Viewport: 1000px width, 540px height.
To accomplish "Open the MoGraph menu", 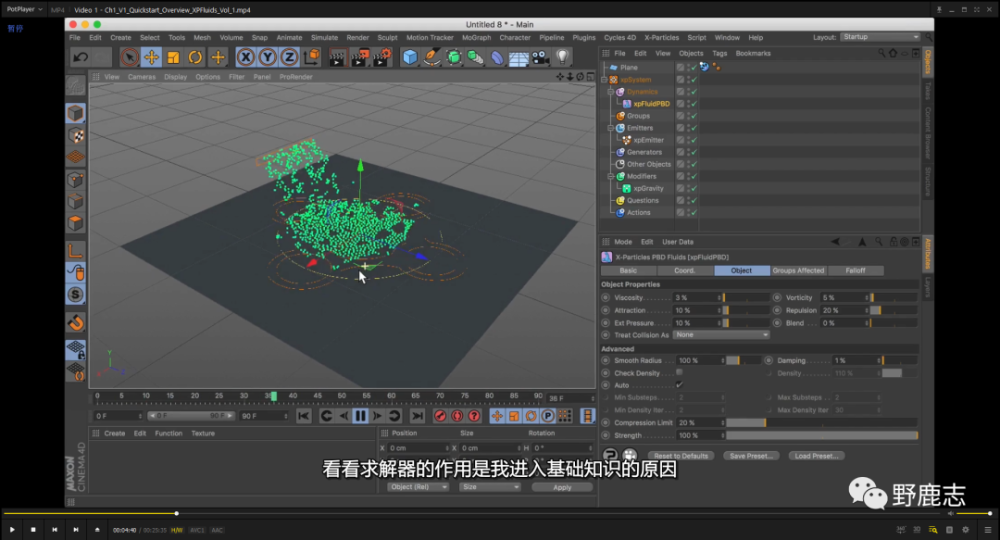I will point(476,38).
